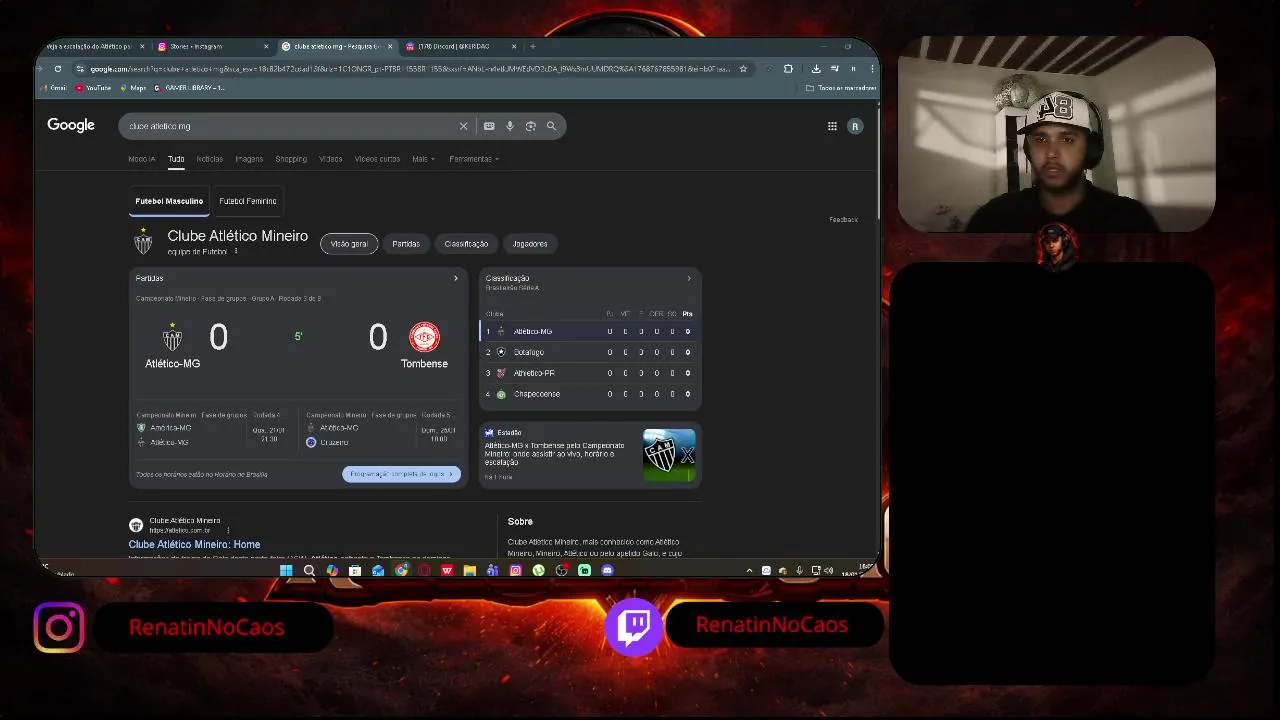Expand the Classificação card arrow

(689, 278)
